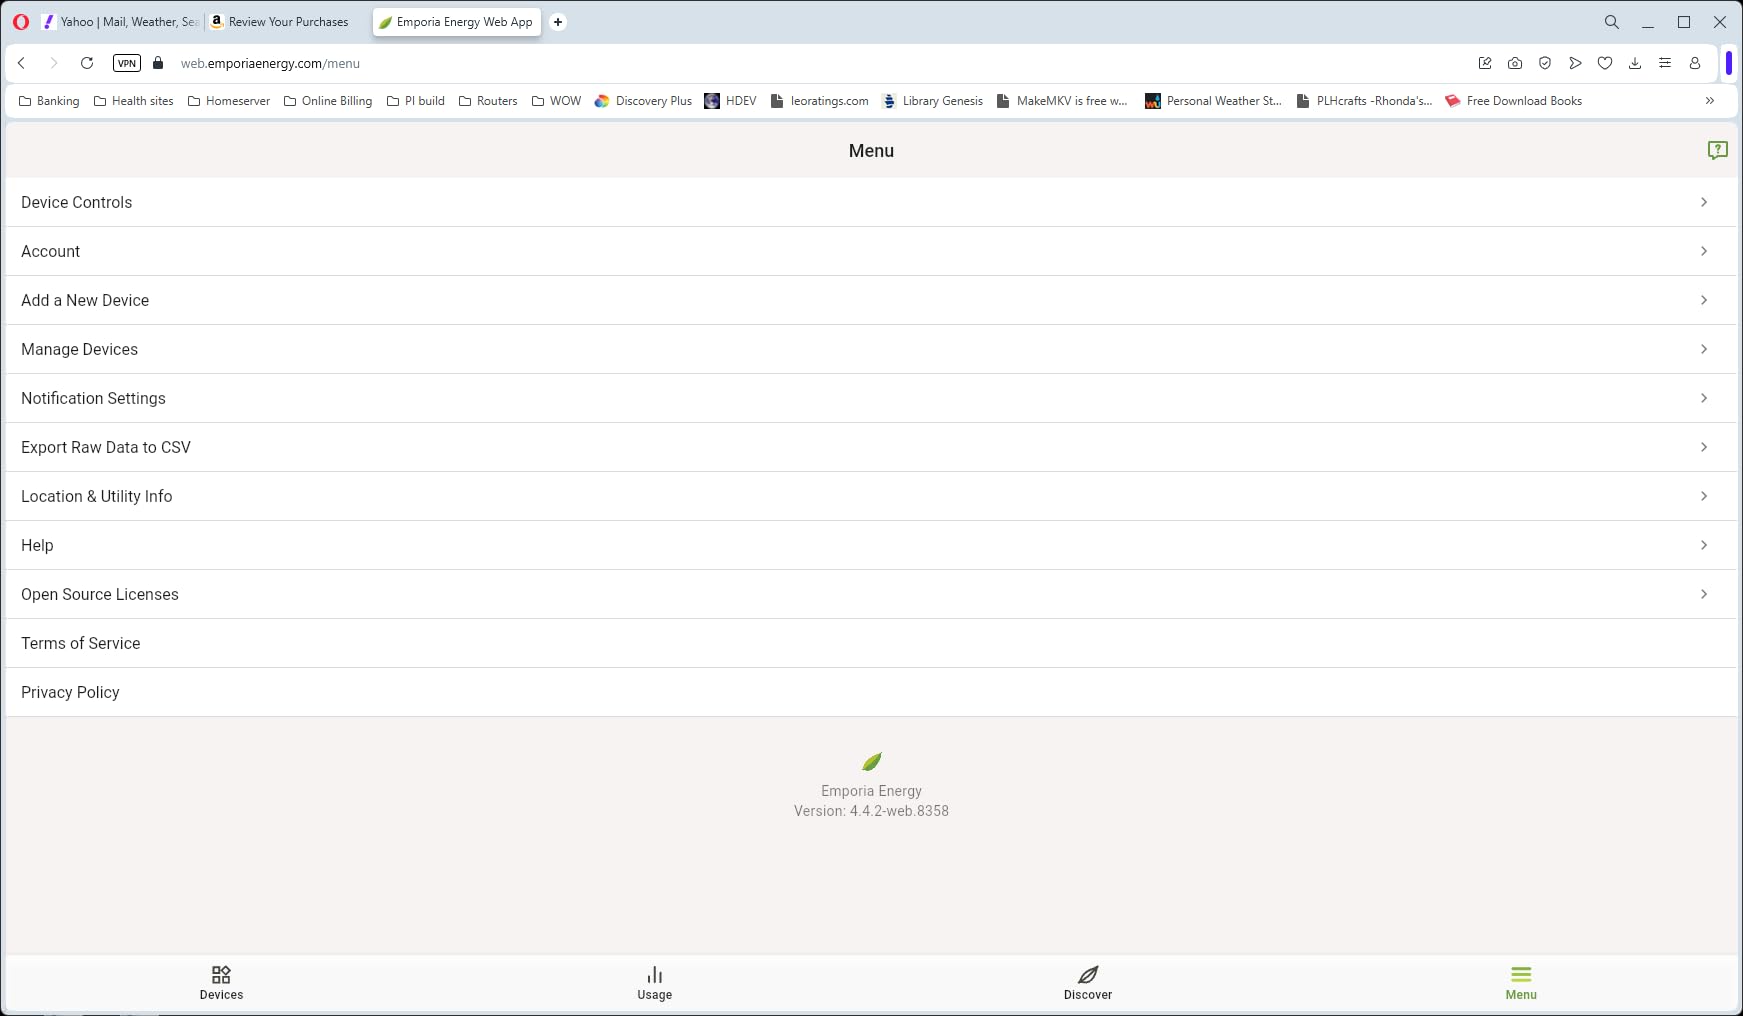
Task: Take a snapshot with the camera icon
Action: 1515,63
